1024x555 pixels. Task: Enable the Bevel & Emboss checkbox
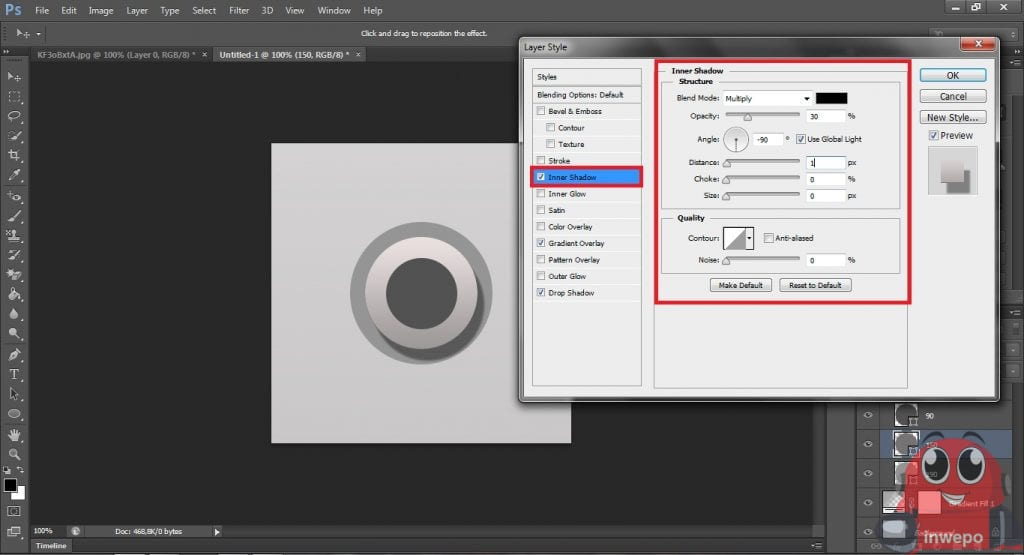click(x=542, y=111)
